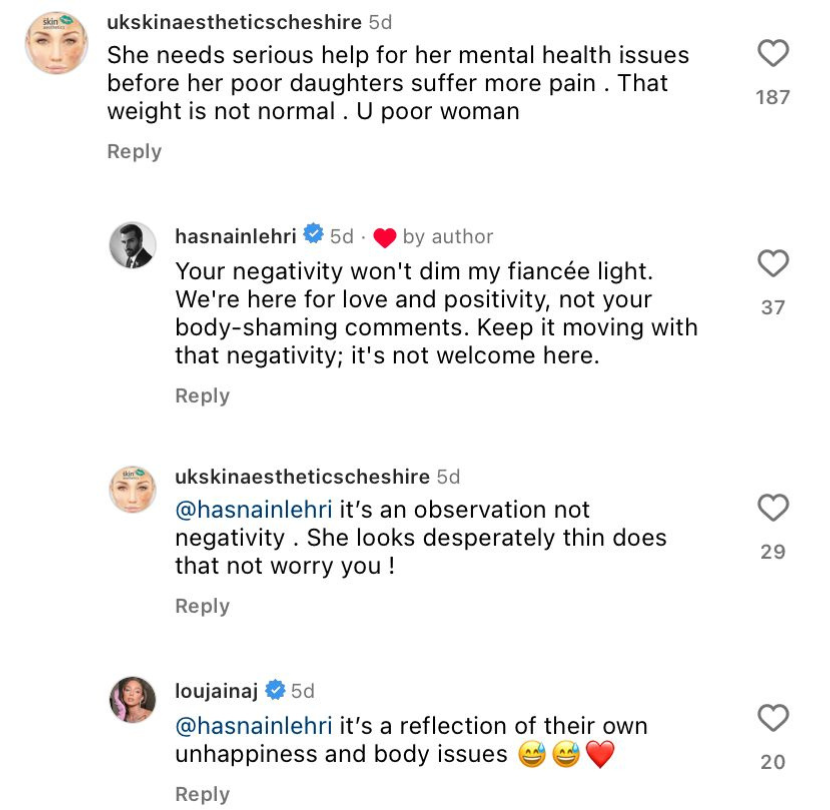Open @hasnainlehri mention in the observation reply
830x810 pixels.
[254, 510]
